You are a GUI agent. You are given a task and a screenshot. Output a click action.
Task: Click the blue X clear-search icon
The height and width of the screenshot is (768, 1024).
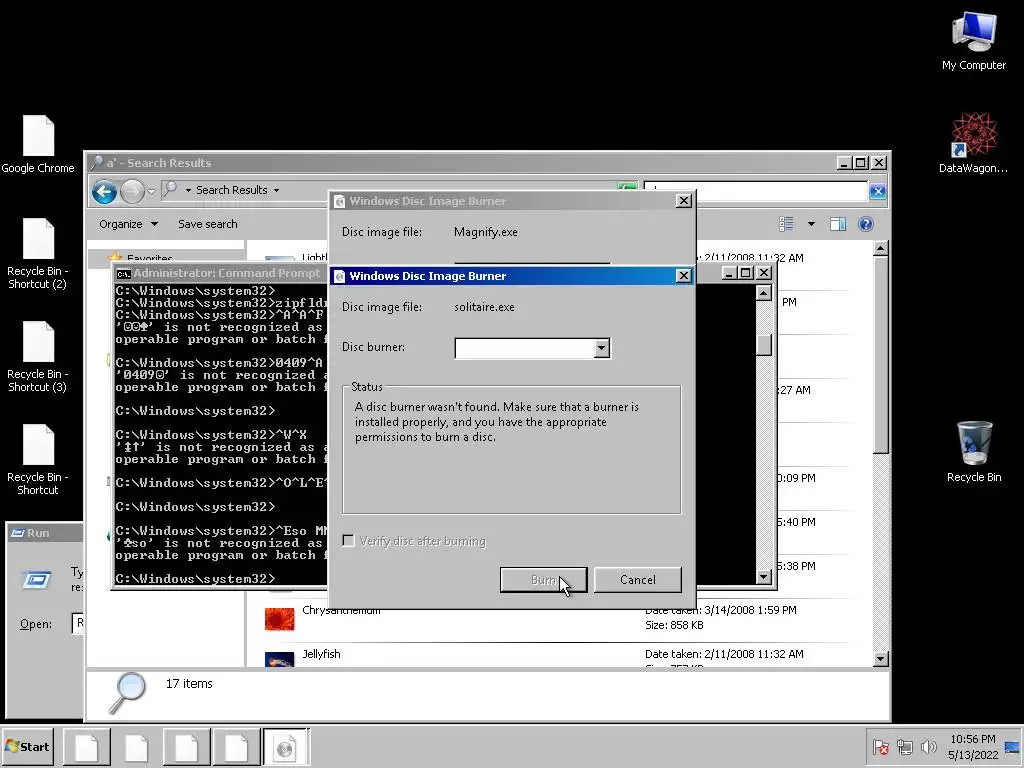tap(877, 191)
